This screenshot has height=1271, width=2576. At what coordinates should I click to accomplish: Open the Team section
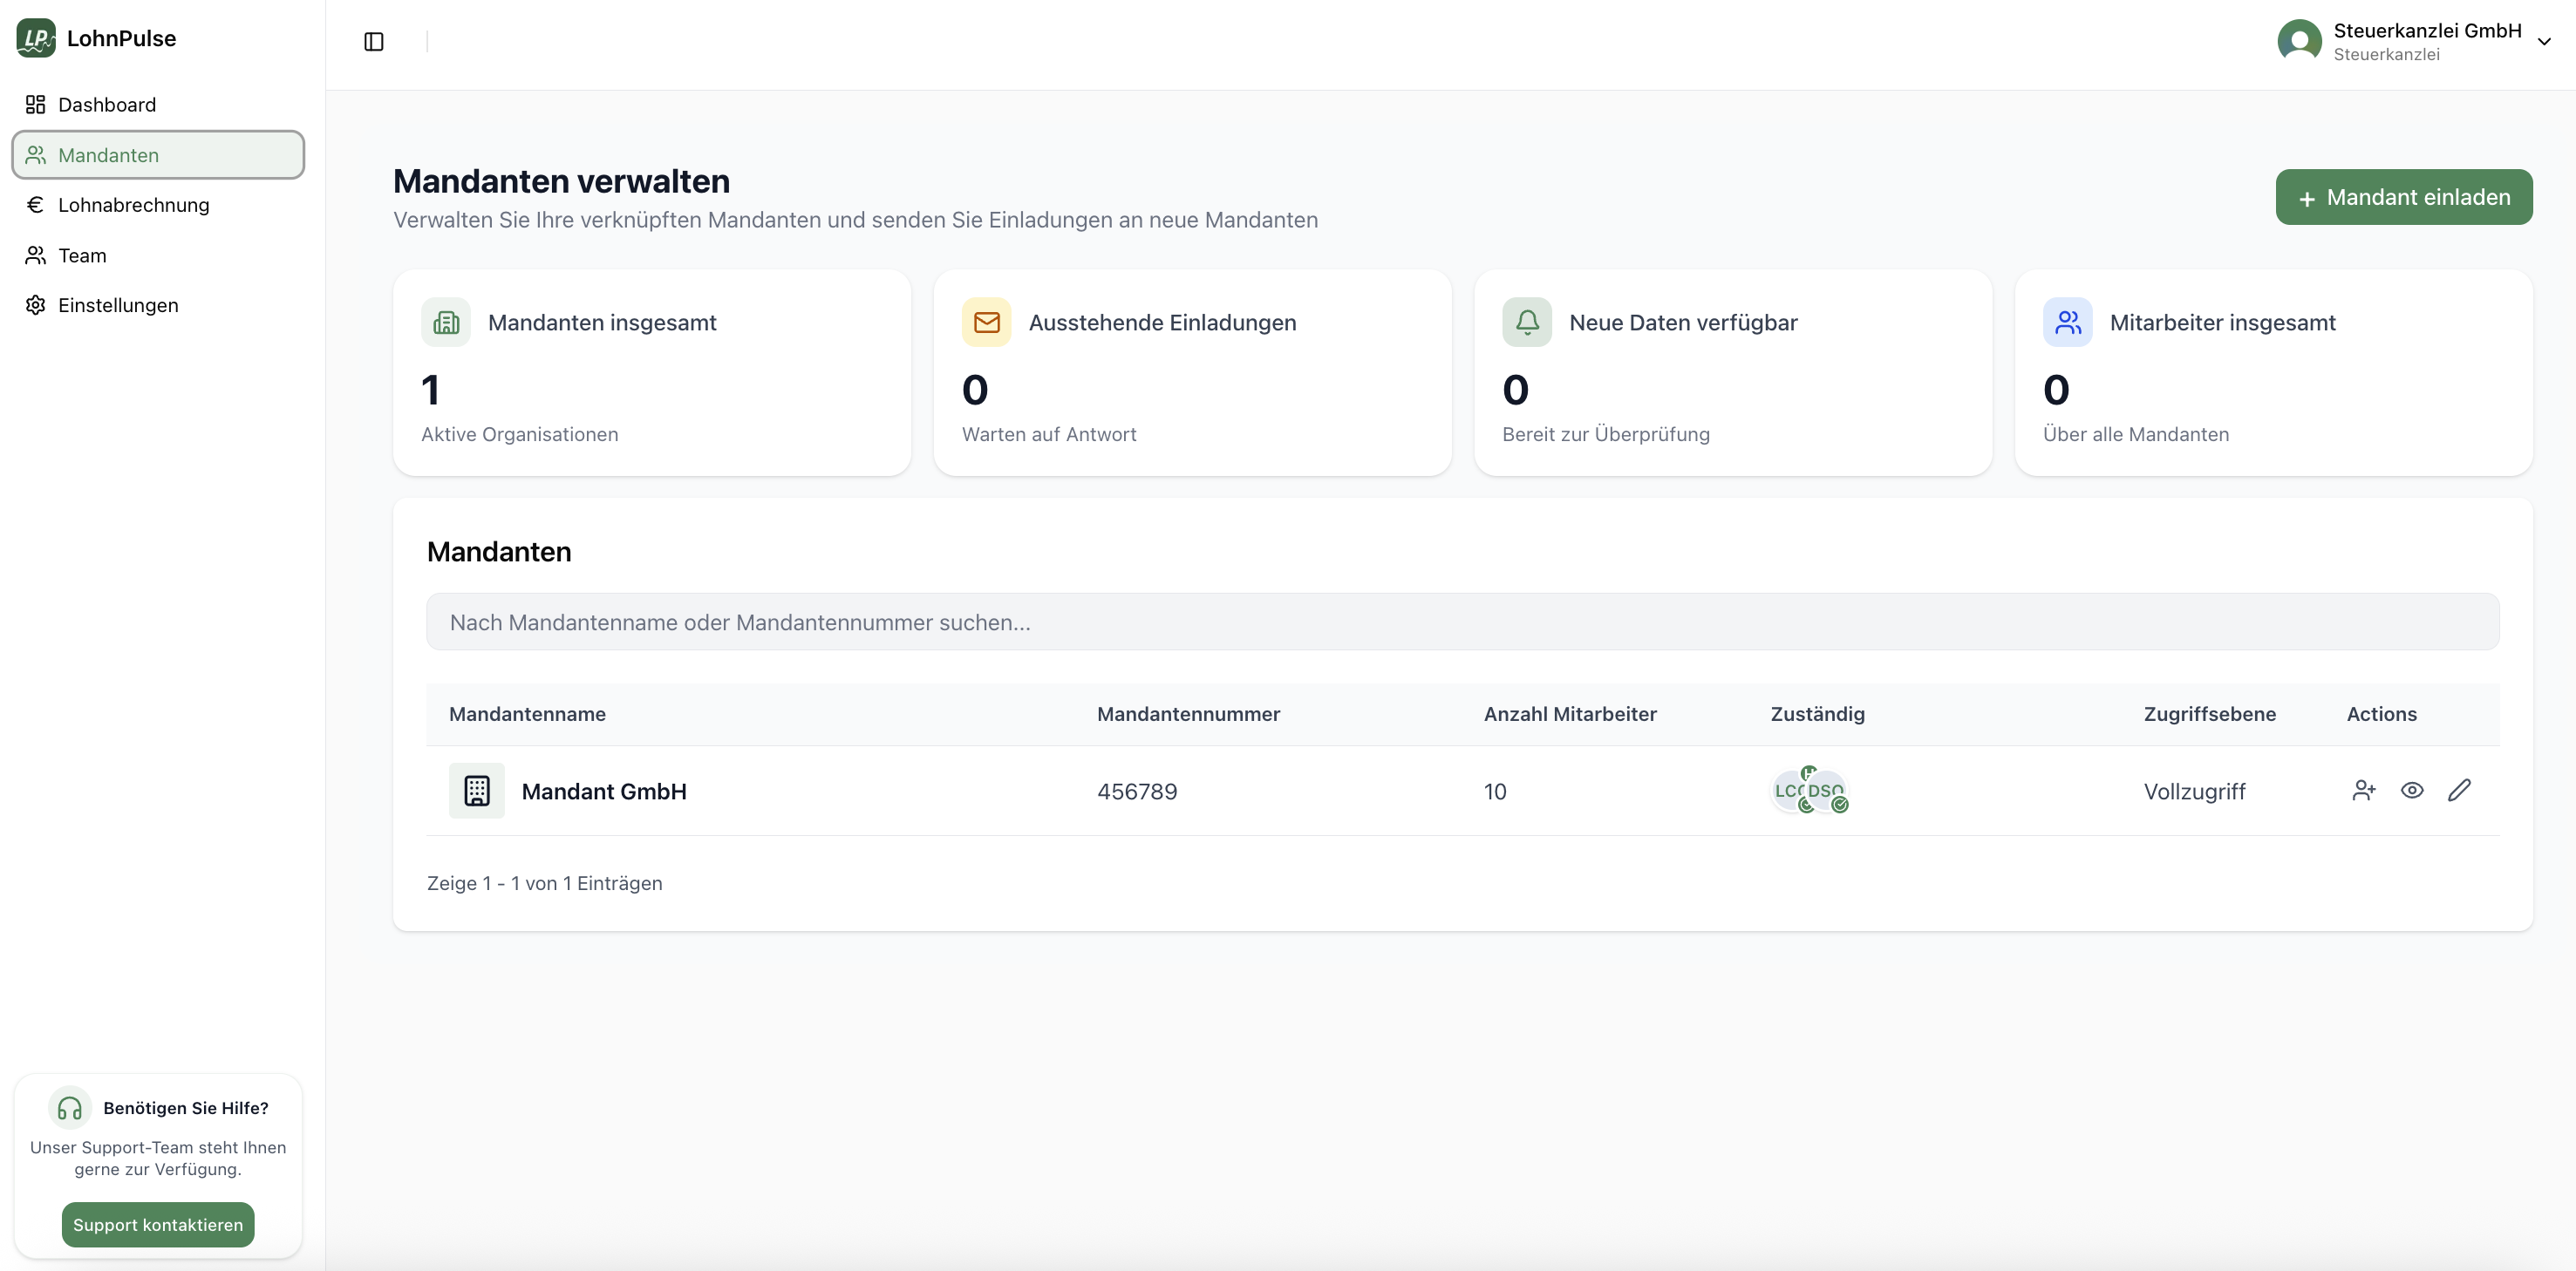(x=82, y=255)
